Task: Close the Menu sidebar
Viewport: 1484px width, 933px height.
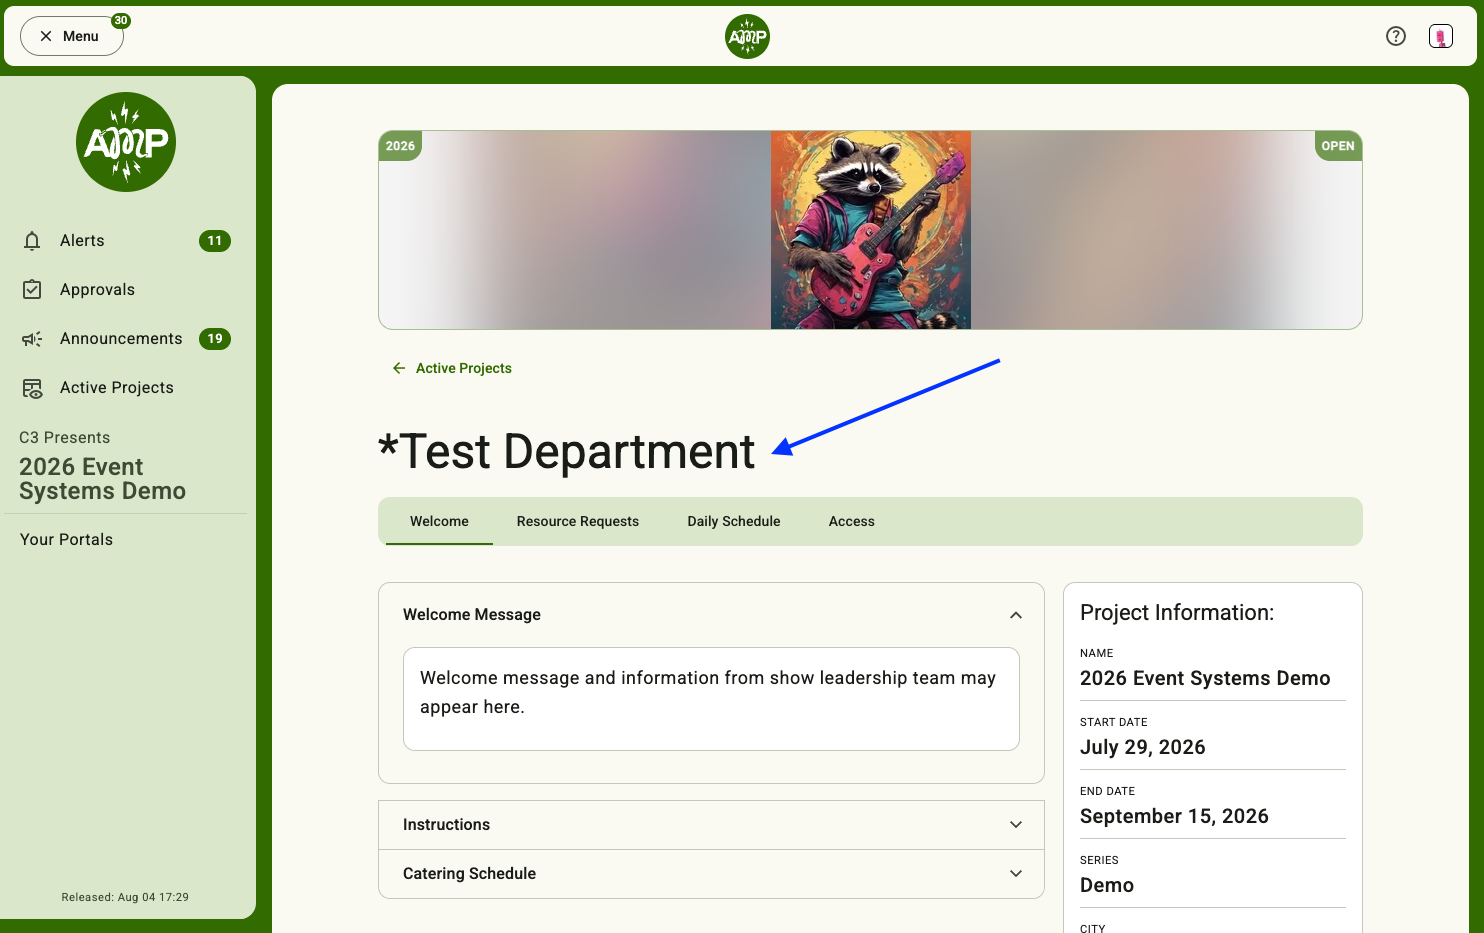Action: pos(71,36)
